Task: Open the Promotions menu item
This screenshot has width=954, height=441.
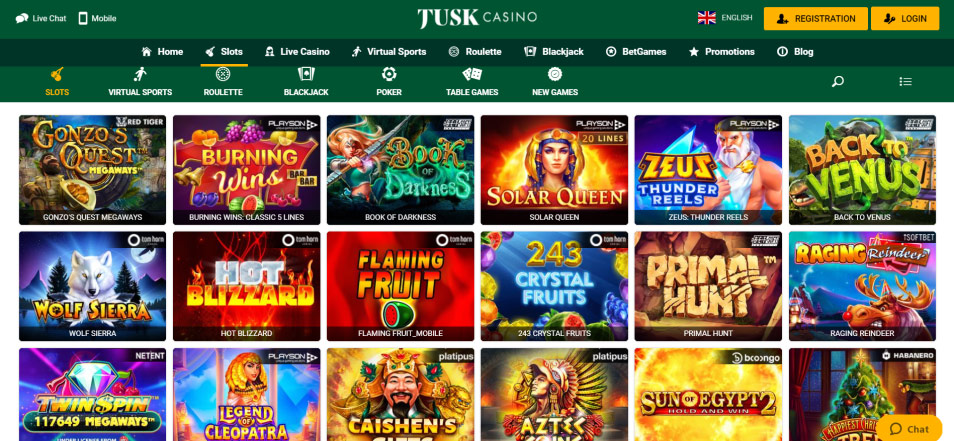Action: pos(722,52)
